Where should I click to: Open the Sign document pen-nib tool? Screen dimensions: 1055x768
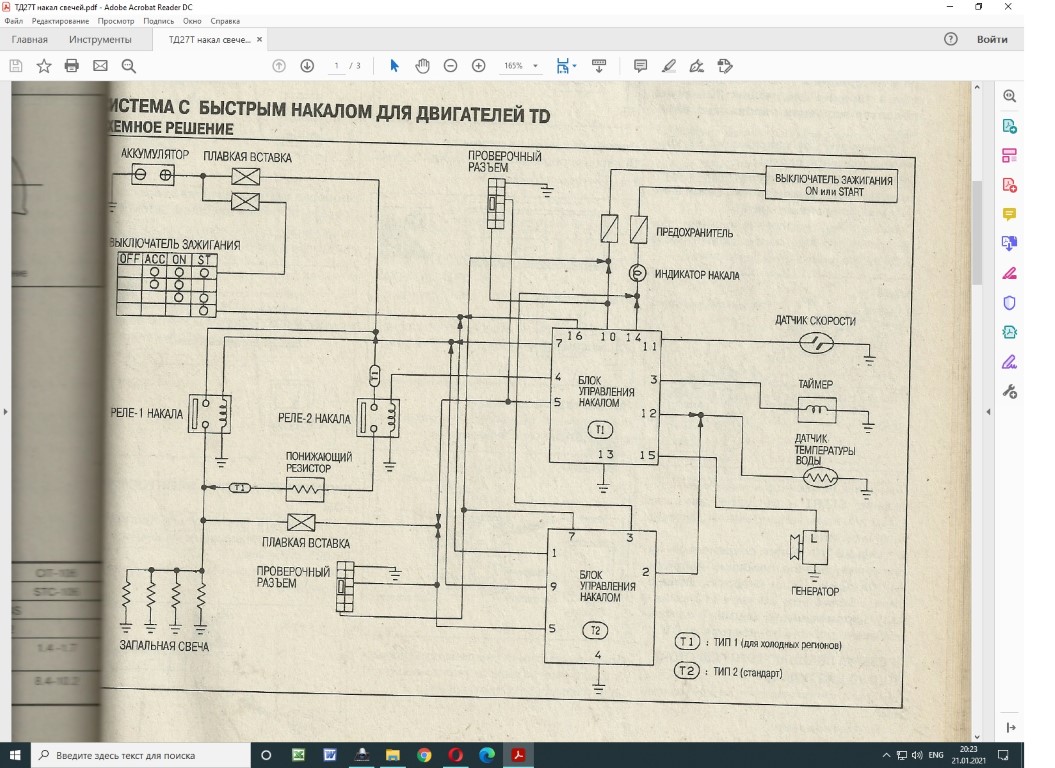[x=697, y=66]
